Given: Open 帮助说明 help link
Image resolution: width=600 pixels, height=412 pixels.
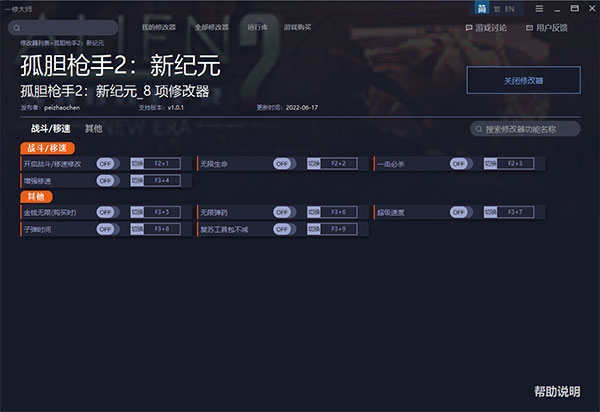Looking at the screenshot, I should [x=556, y=390].
